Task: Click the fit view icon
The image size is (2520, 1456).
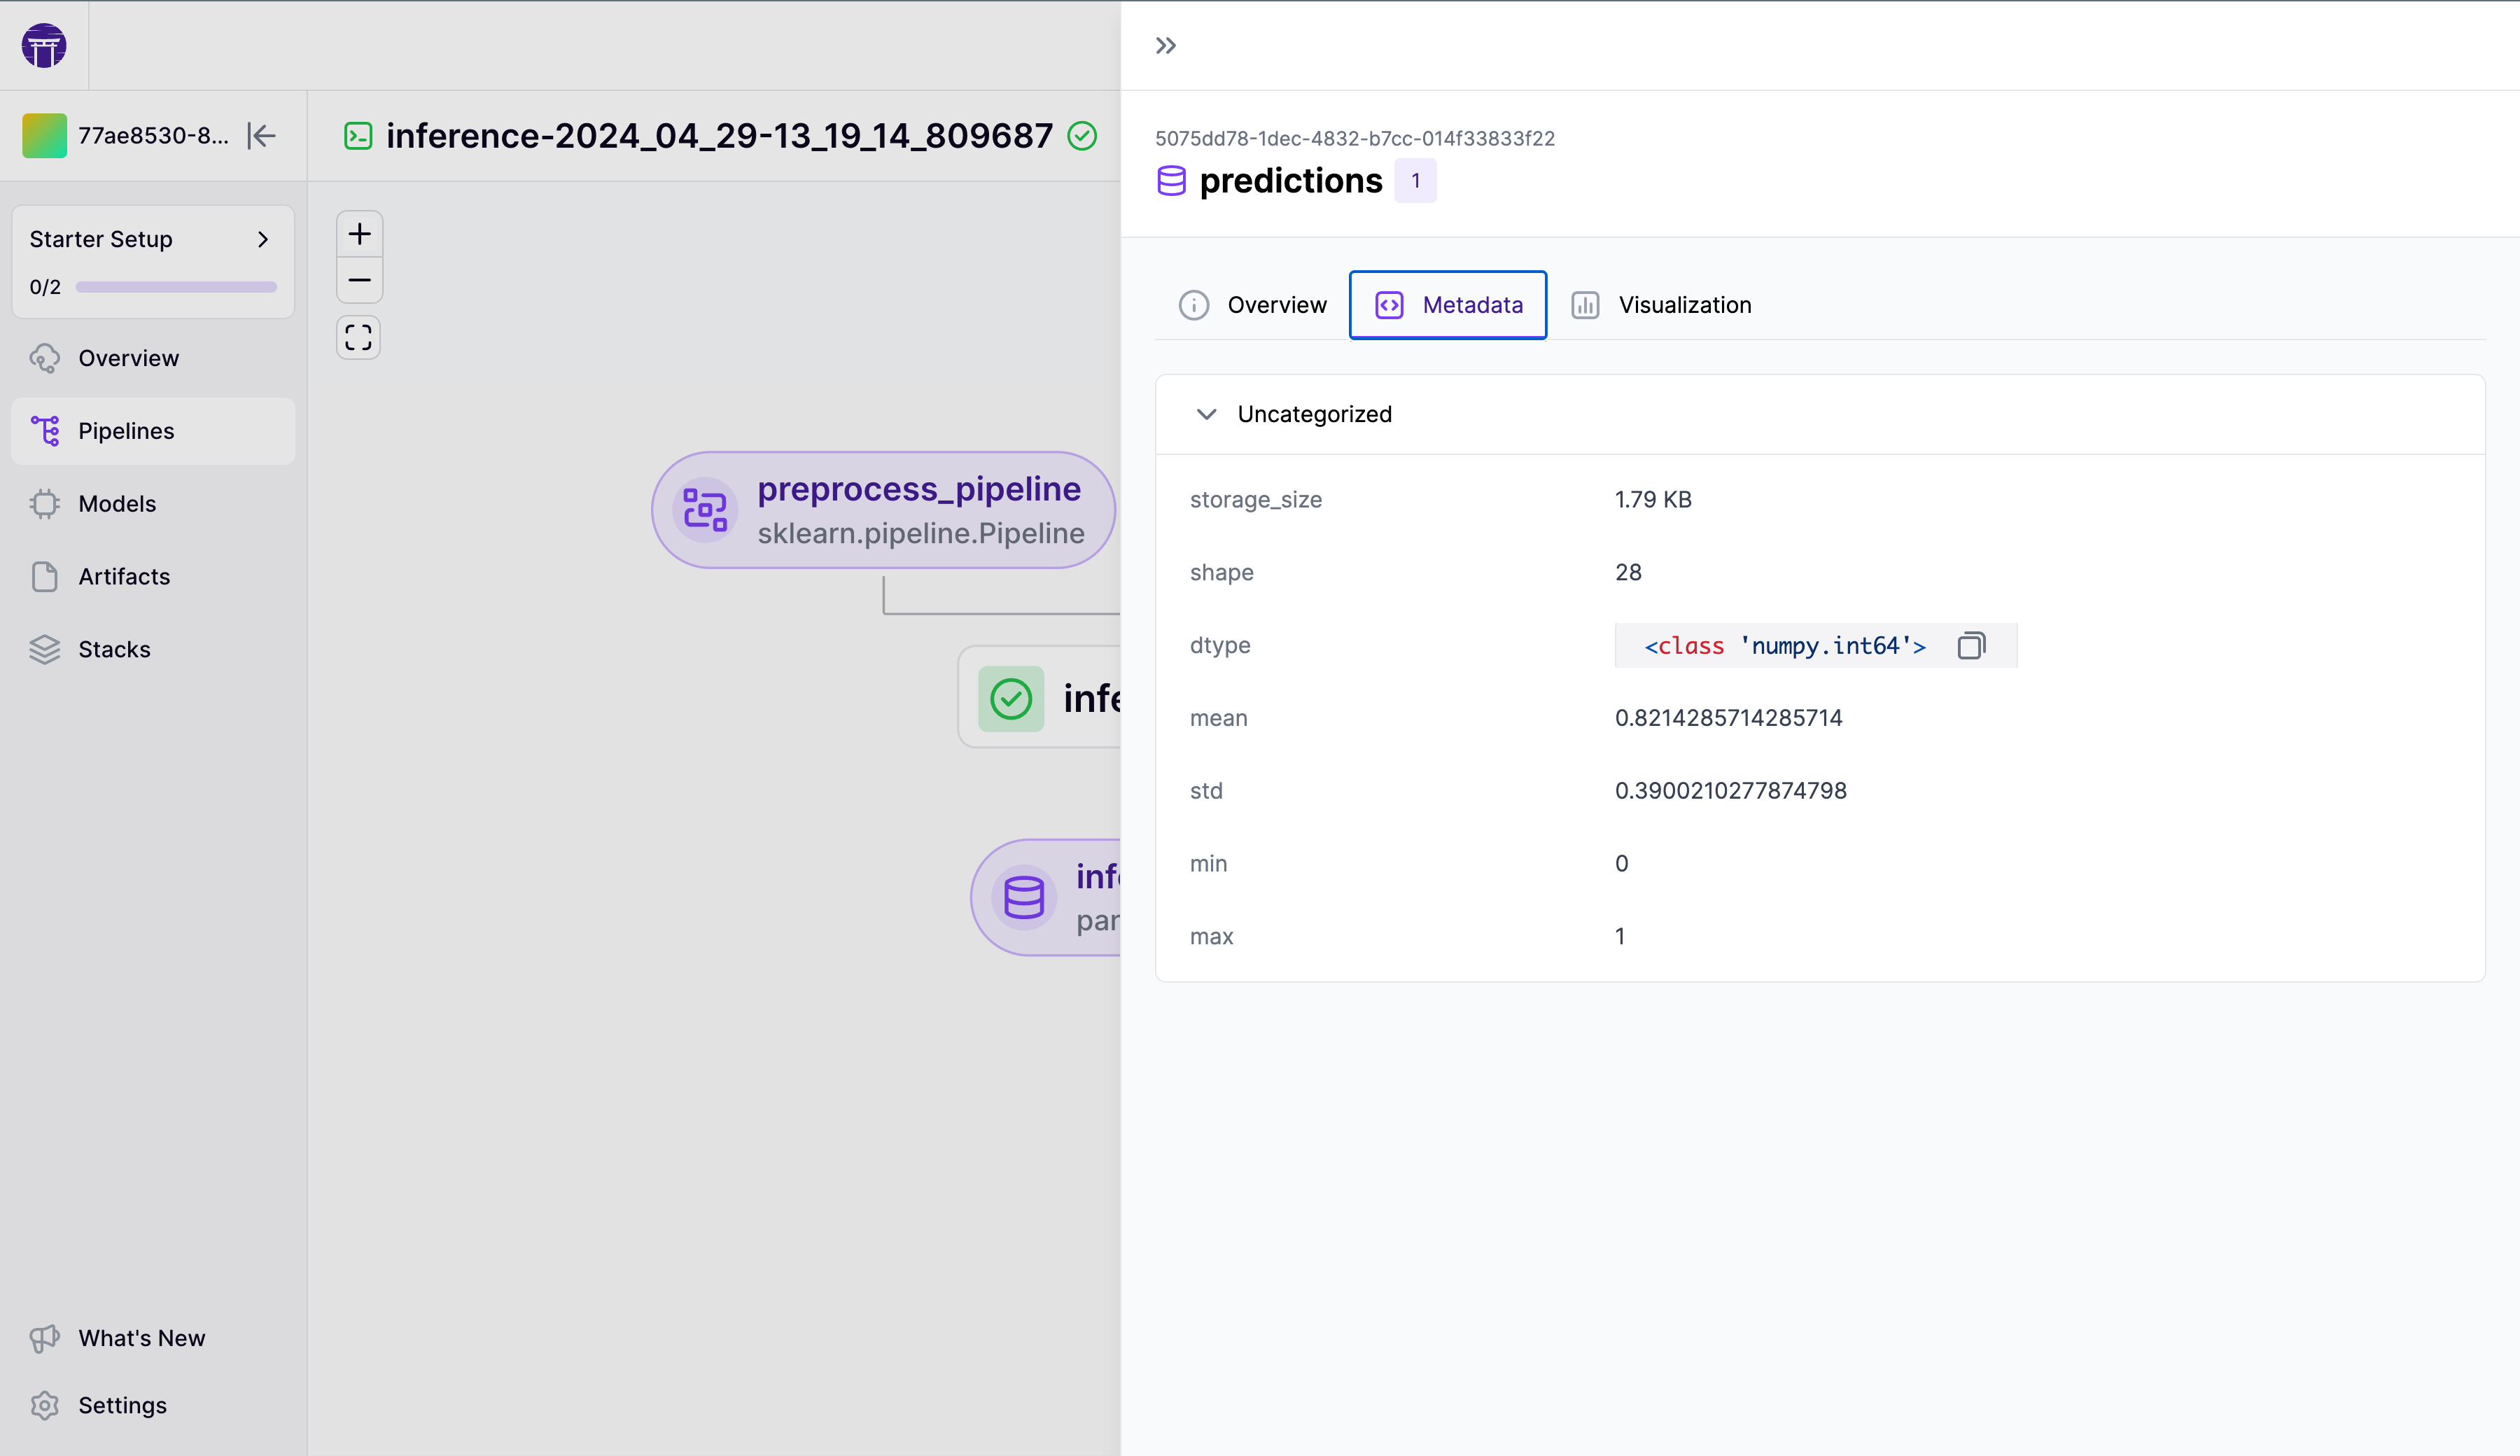Action: pyautogui.click(x=358, y=338)
